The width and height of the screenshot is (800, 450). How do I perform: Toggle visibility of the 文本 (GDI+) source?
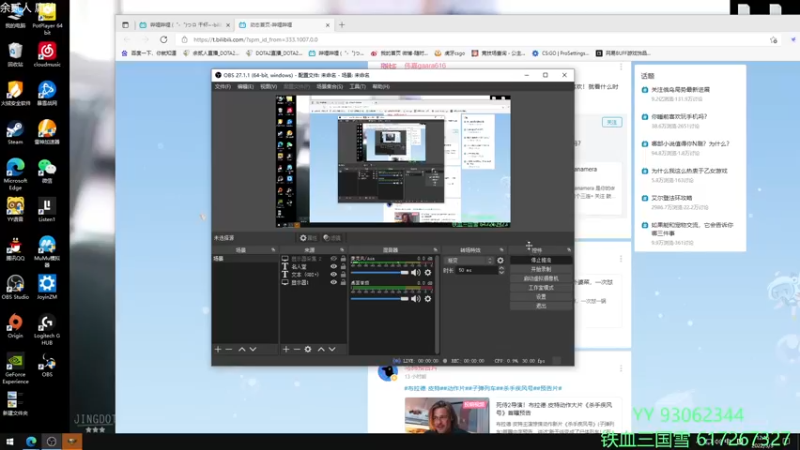[333, 274]
